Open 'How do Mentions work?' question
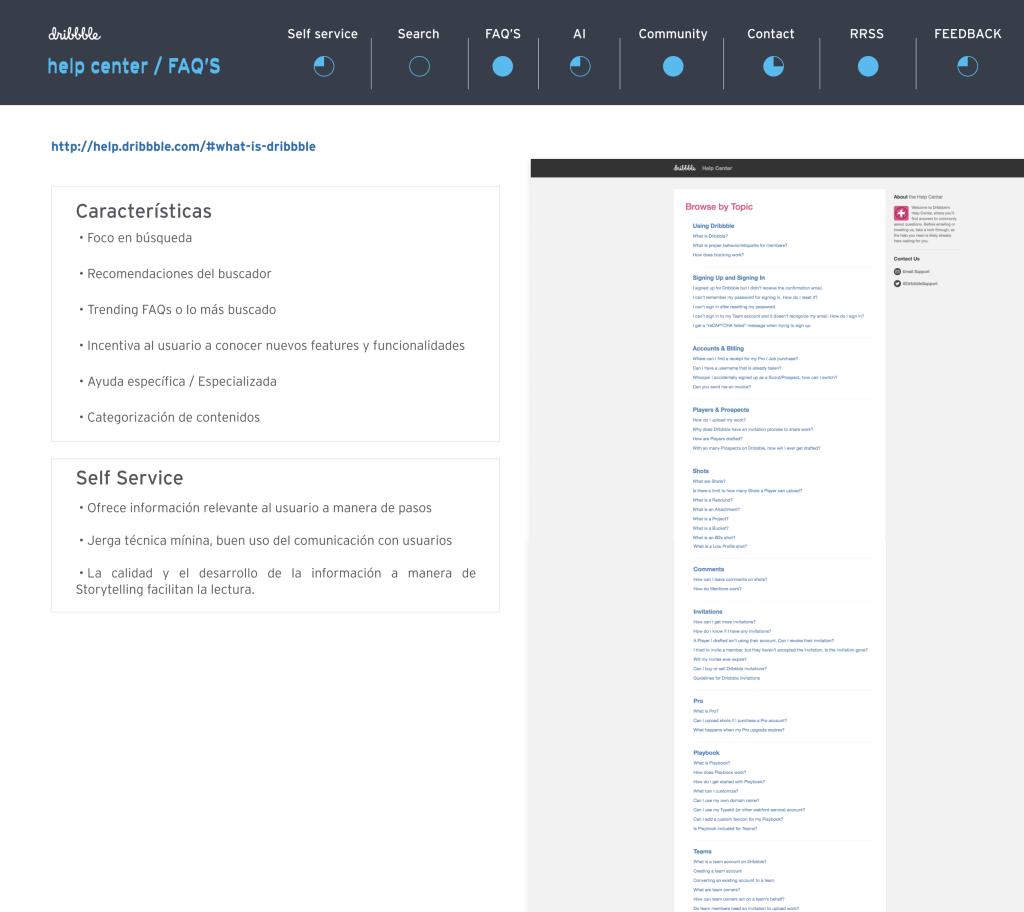Viewport: 1024px width, 912px height. click(717, 589)
